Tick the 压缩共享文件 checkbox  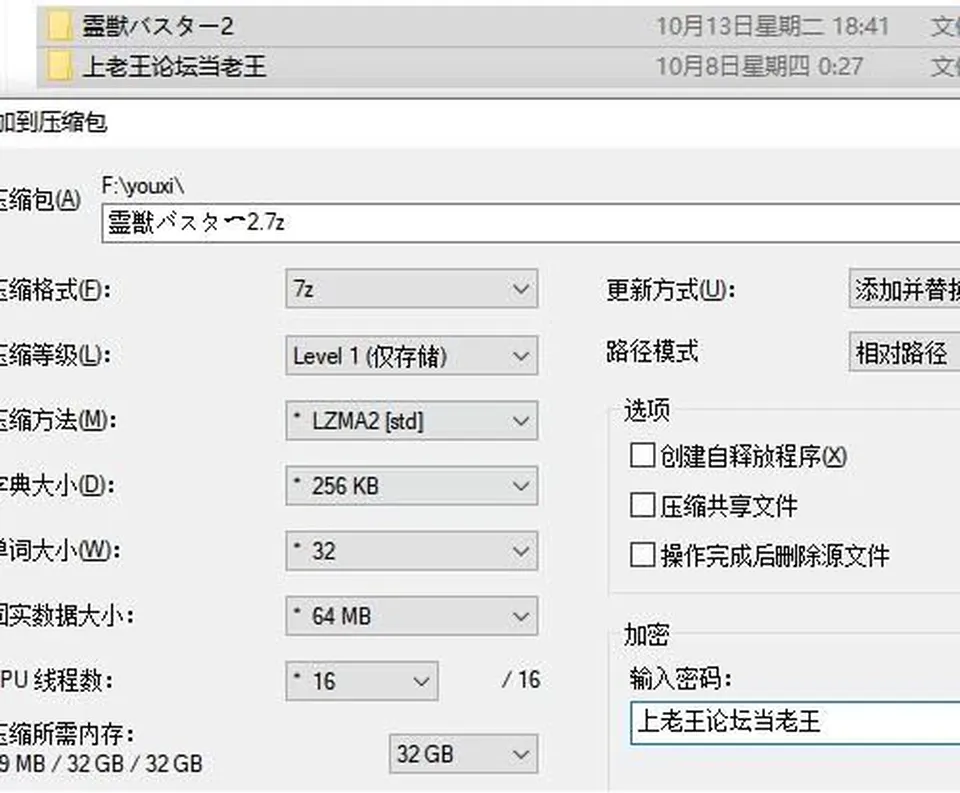click(642, 506)
